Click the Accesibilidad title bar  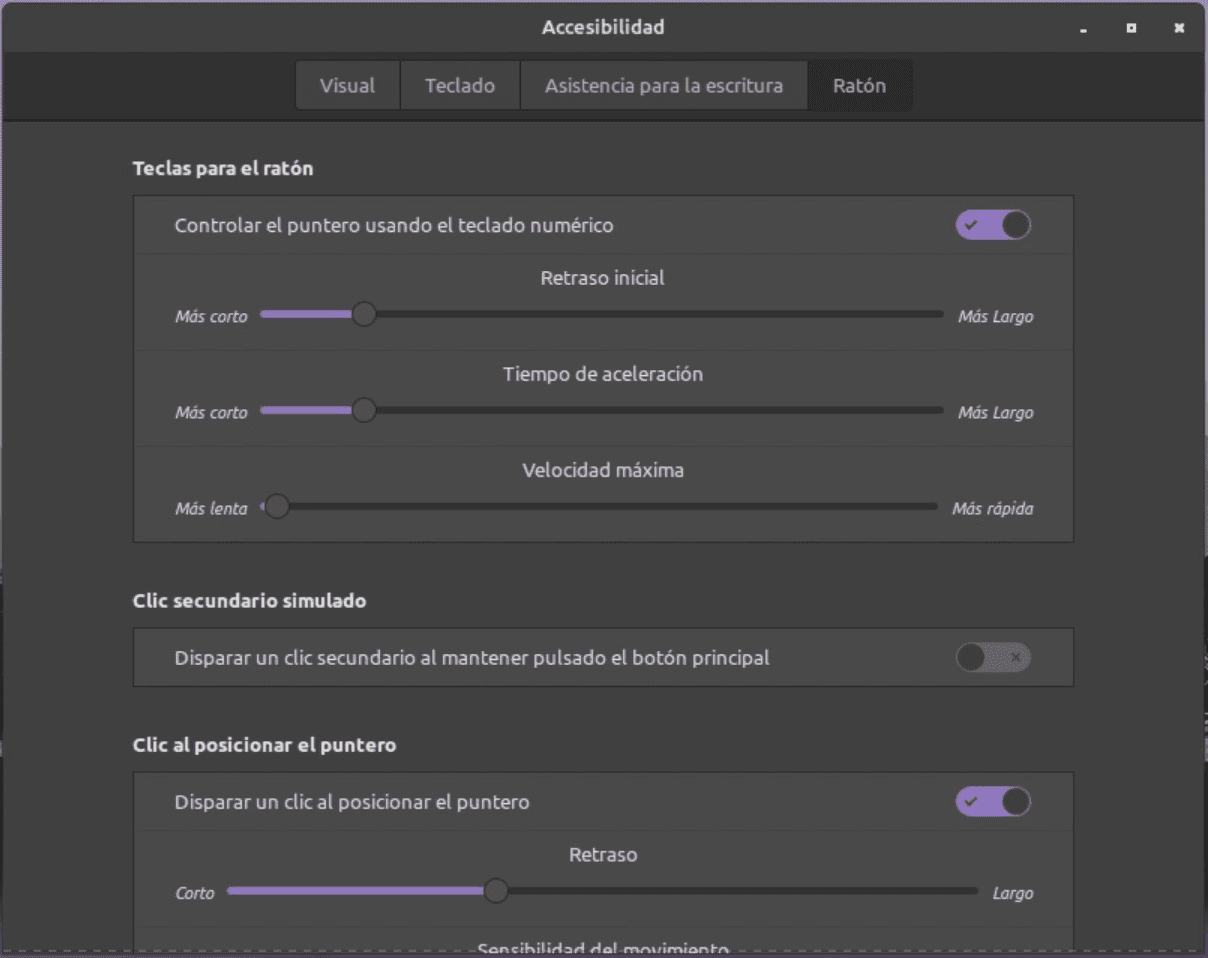pos(603,27)
